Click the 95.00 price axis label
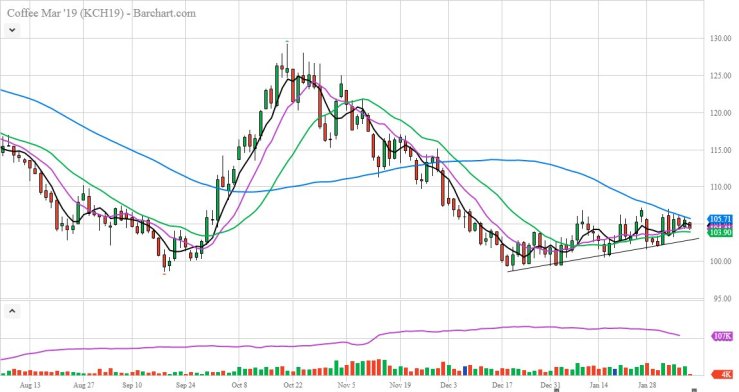The width and height of the screenshot is (739, 392). point(720,299)
